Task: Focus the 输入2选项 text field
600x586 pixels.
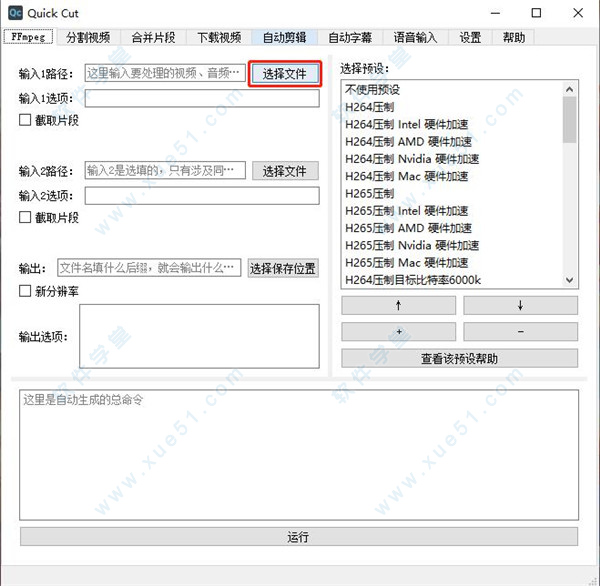Action: pyautogui.click(x=202, y=196)
